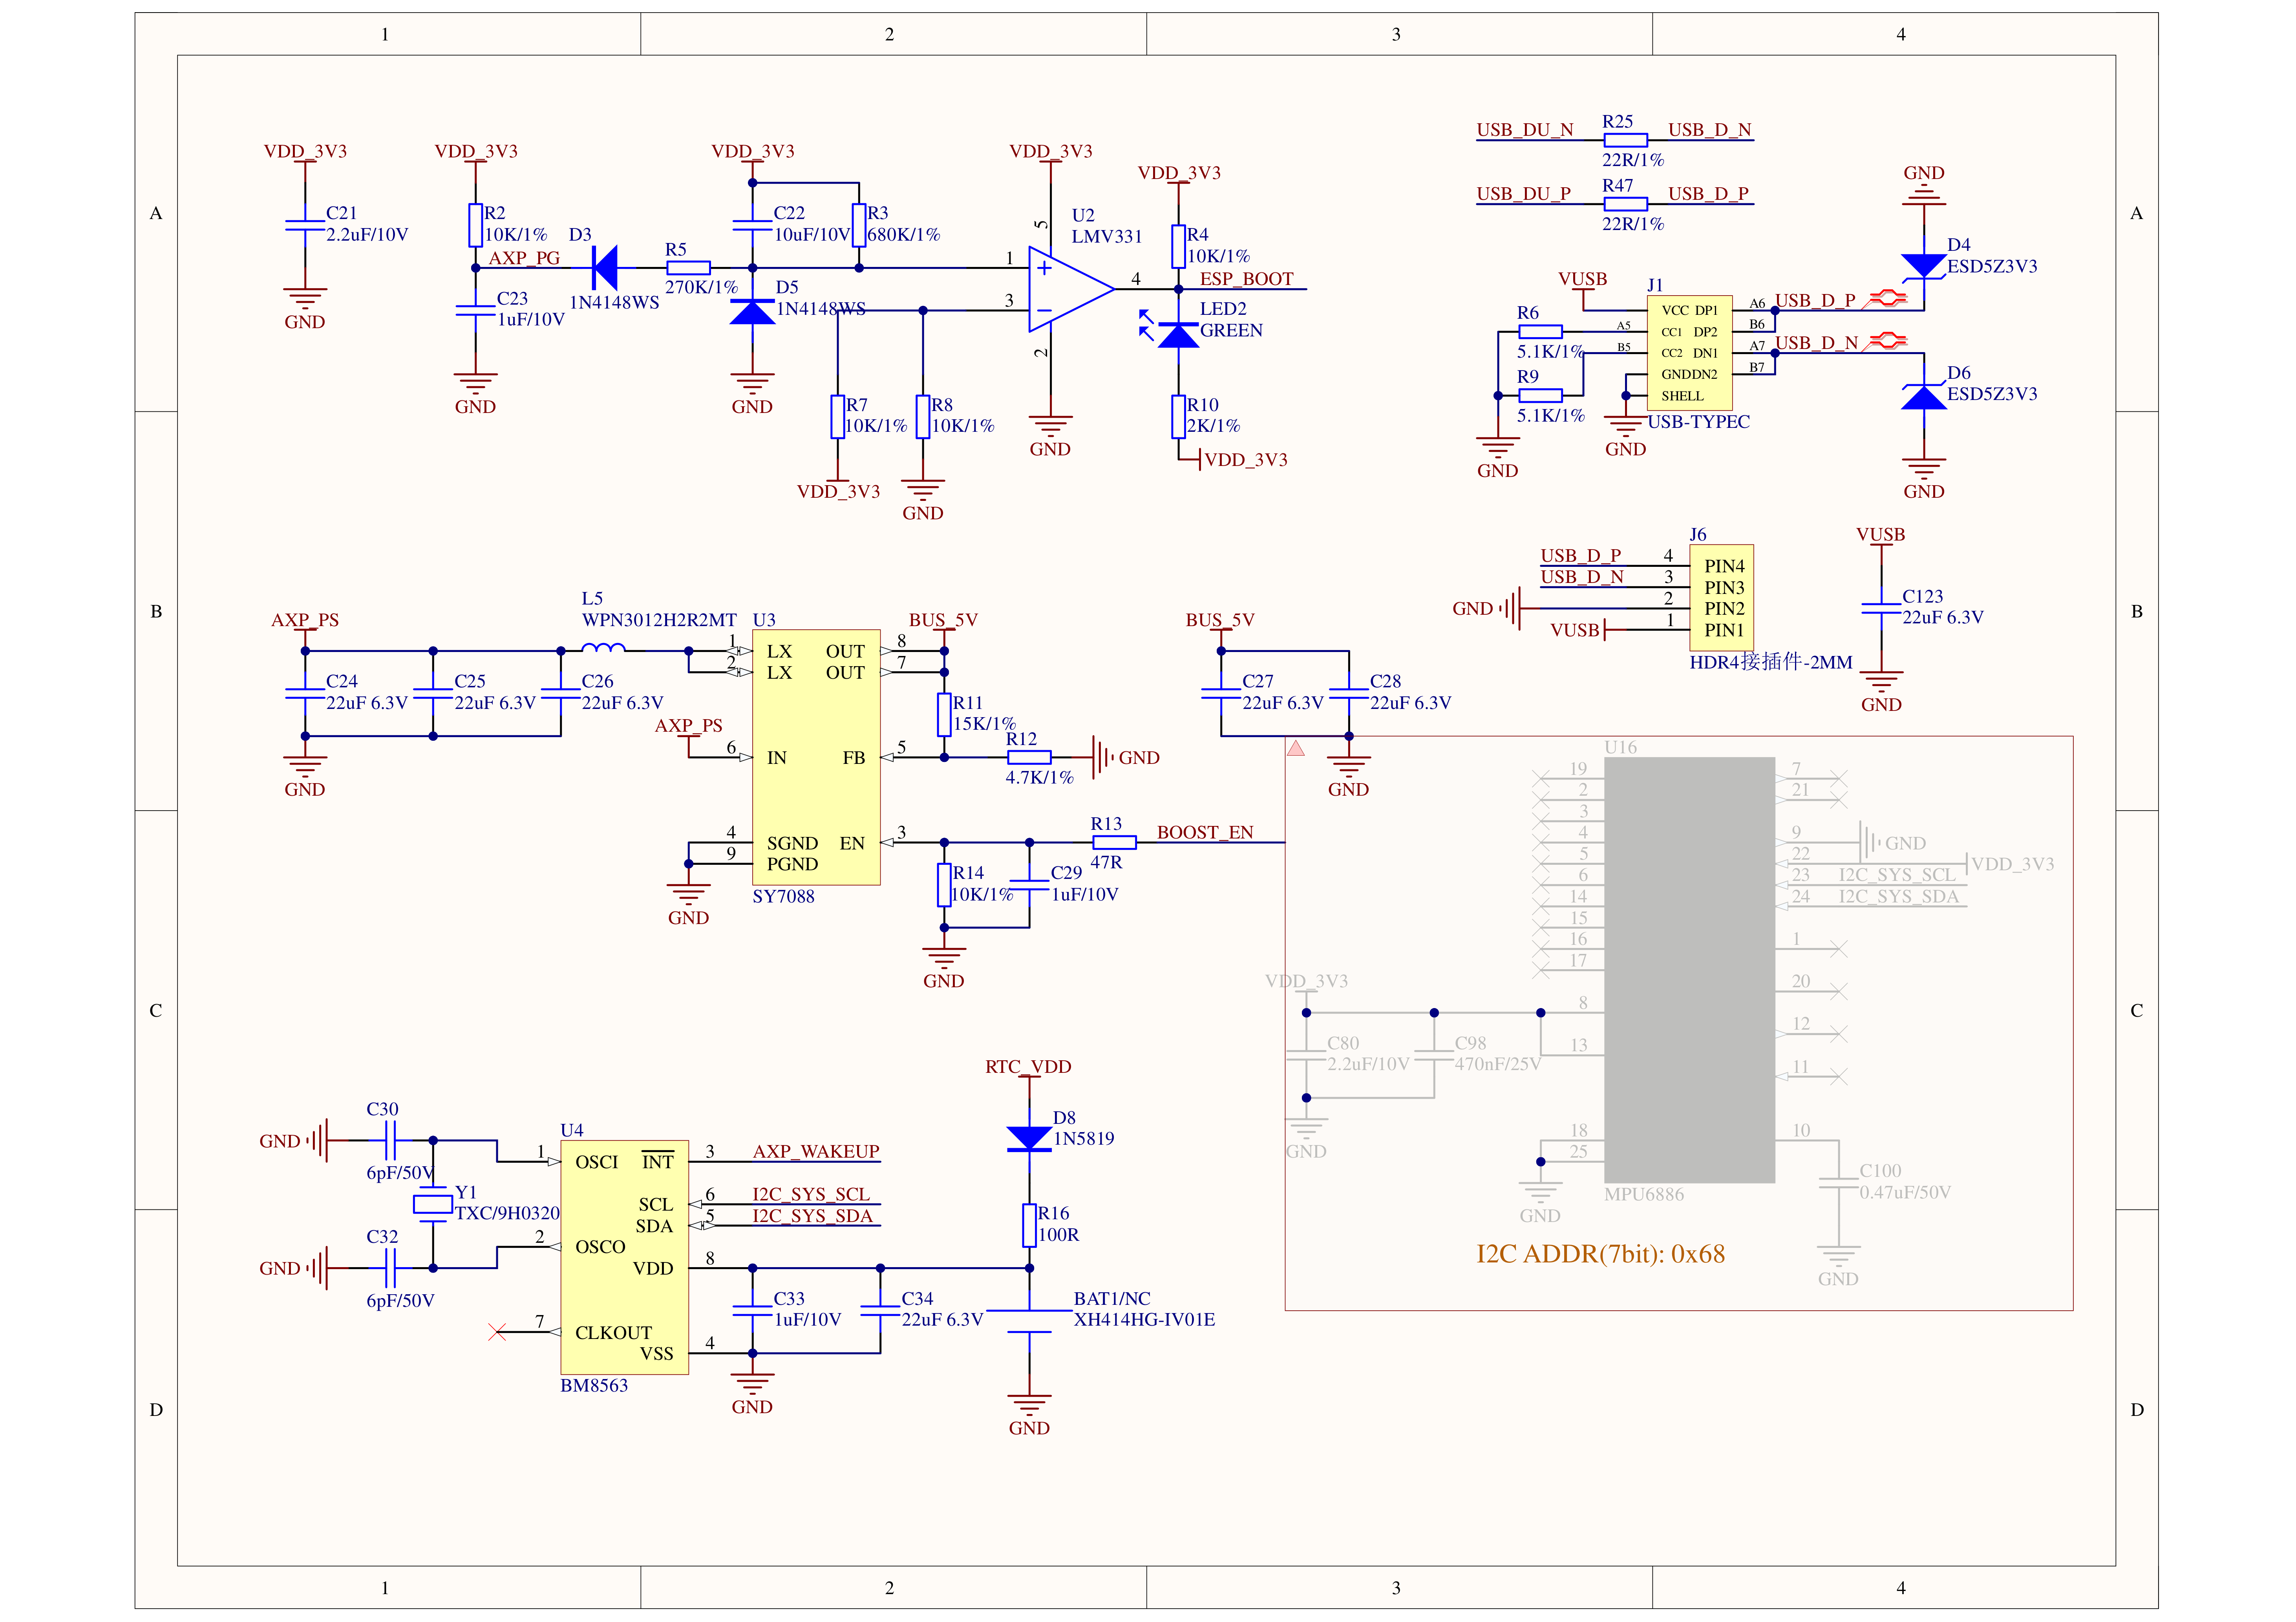Click the R4 10K/1% resistor symbol

(1178, 246)
